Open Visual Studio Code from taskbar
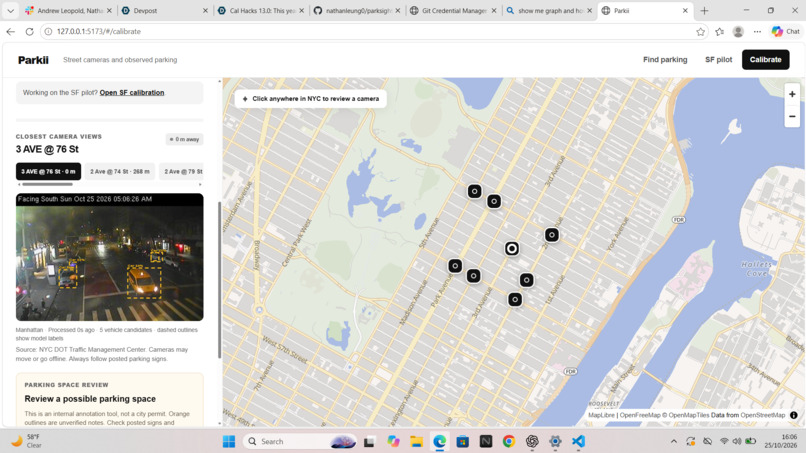806x453 pixels. [578, 441]
